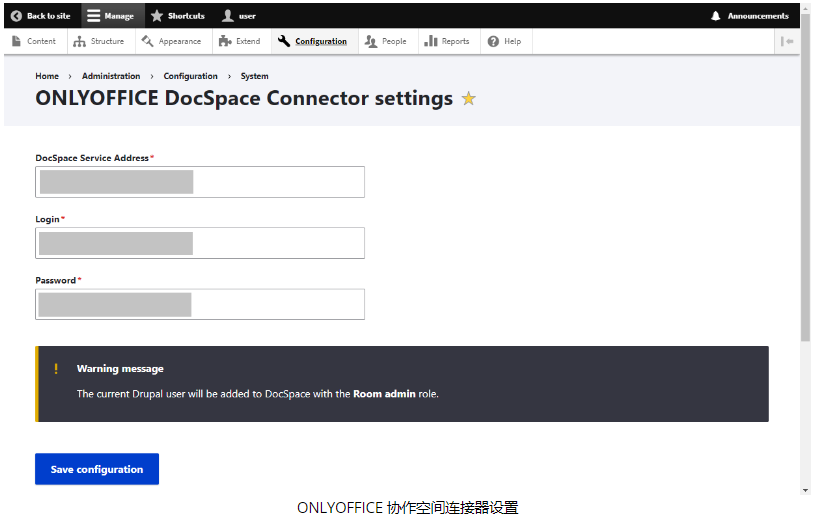Screen dimensions: 815x521
Task: Follow the System breadcrumb link
Action: pos(254,76)
